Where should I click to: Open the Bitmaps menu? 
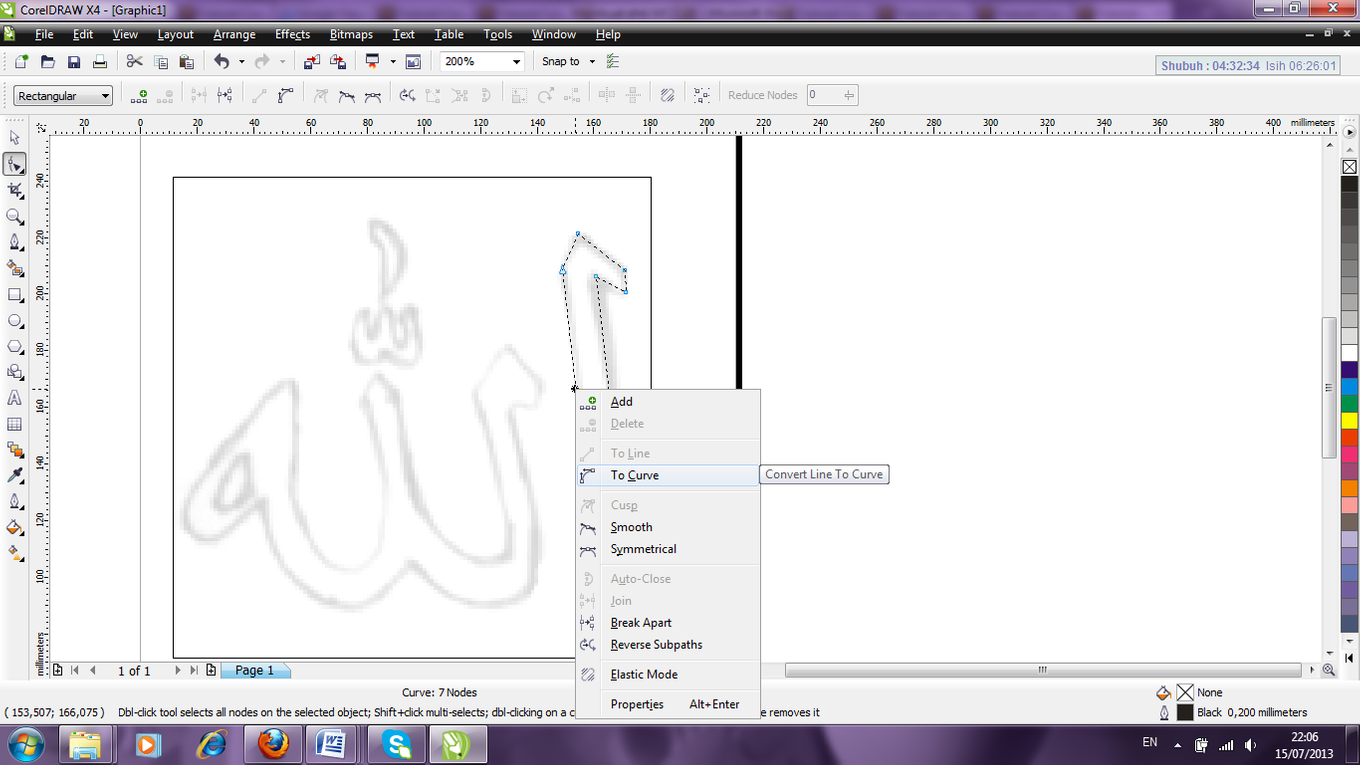(351, 33)
